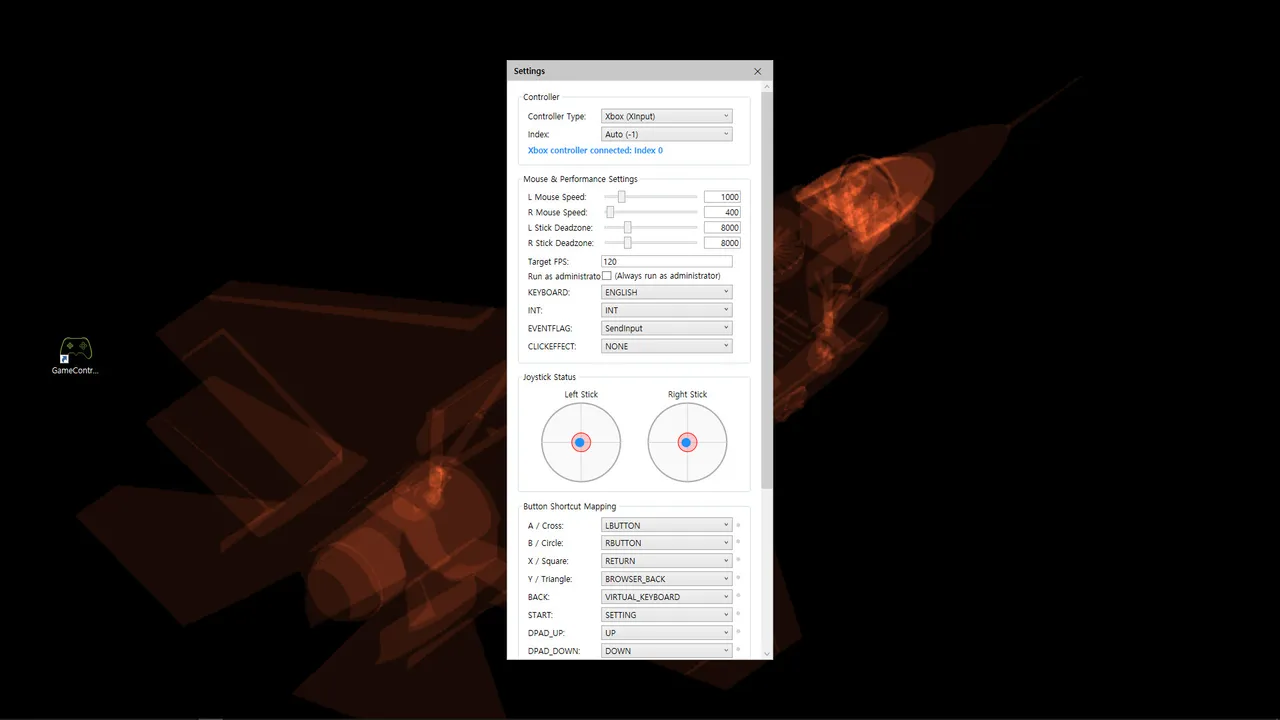Expand the BACK dropdown showing VIRTUAL_KEYBOARD
The image size is (1280, 720).
[666, 597]
